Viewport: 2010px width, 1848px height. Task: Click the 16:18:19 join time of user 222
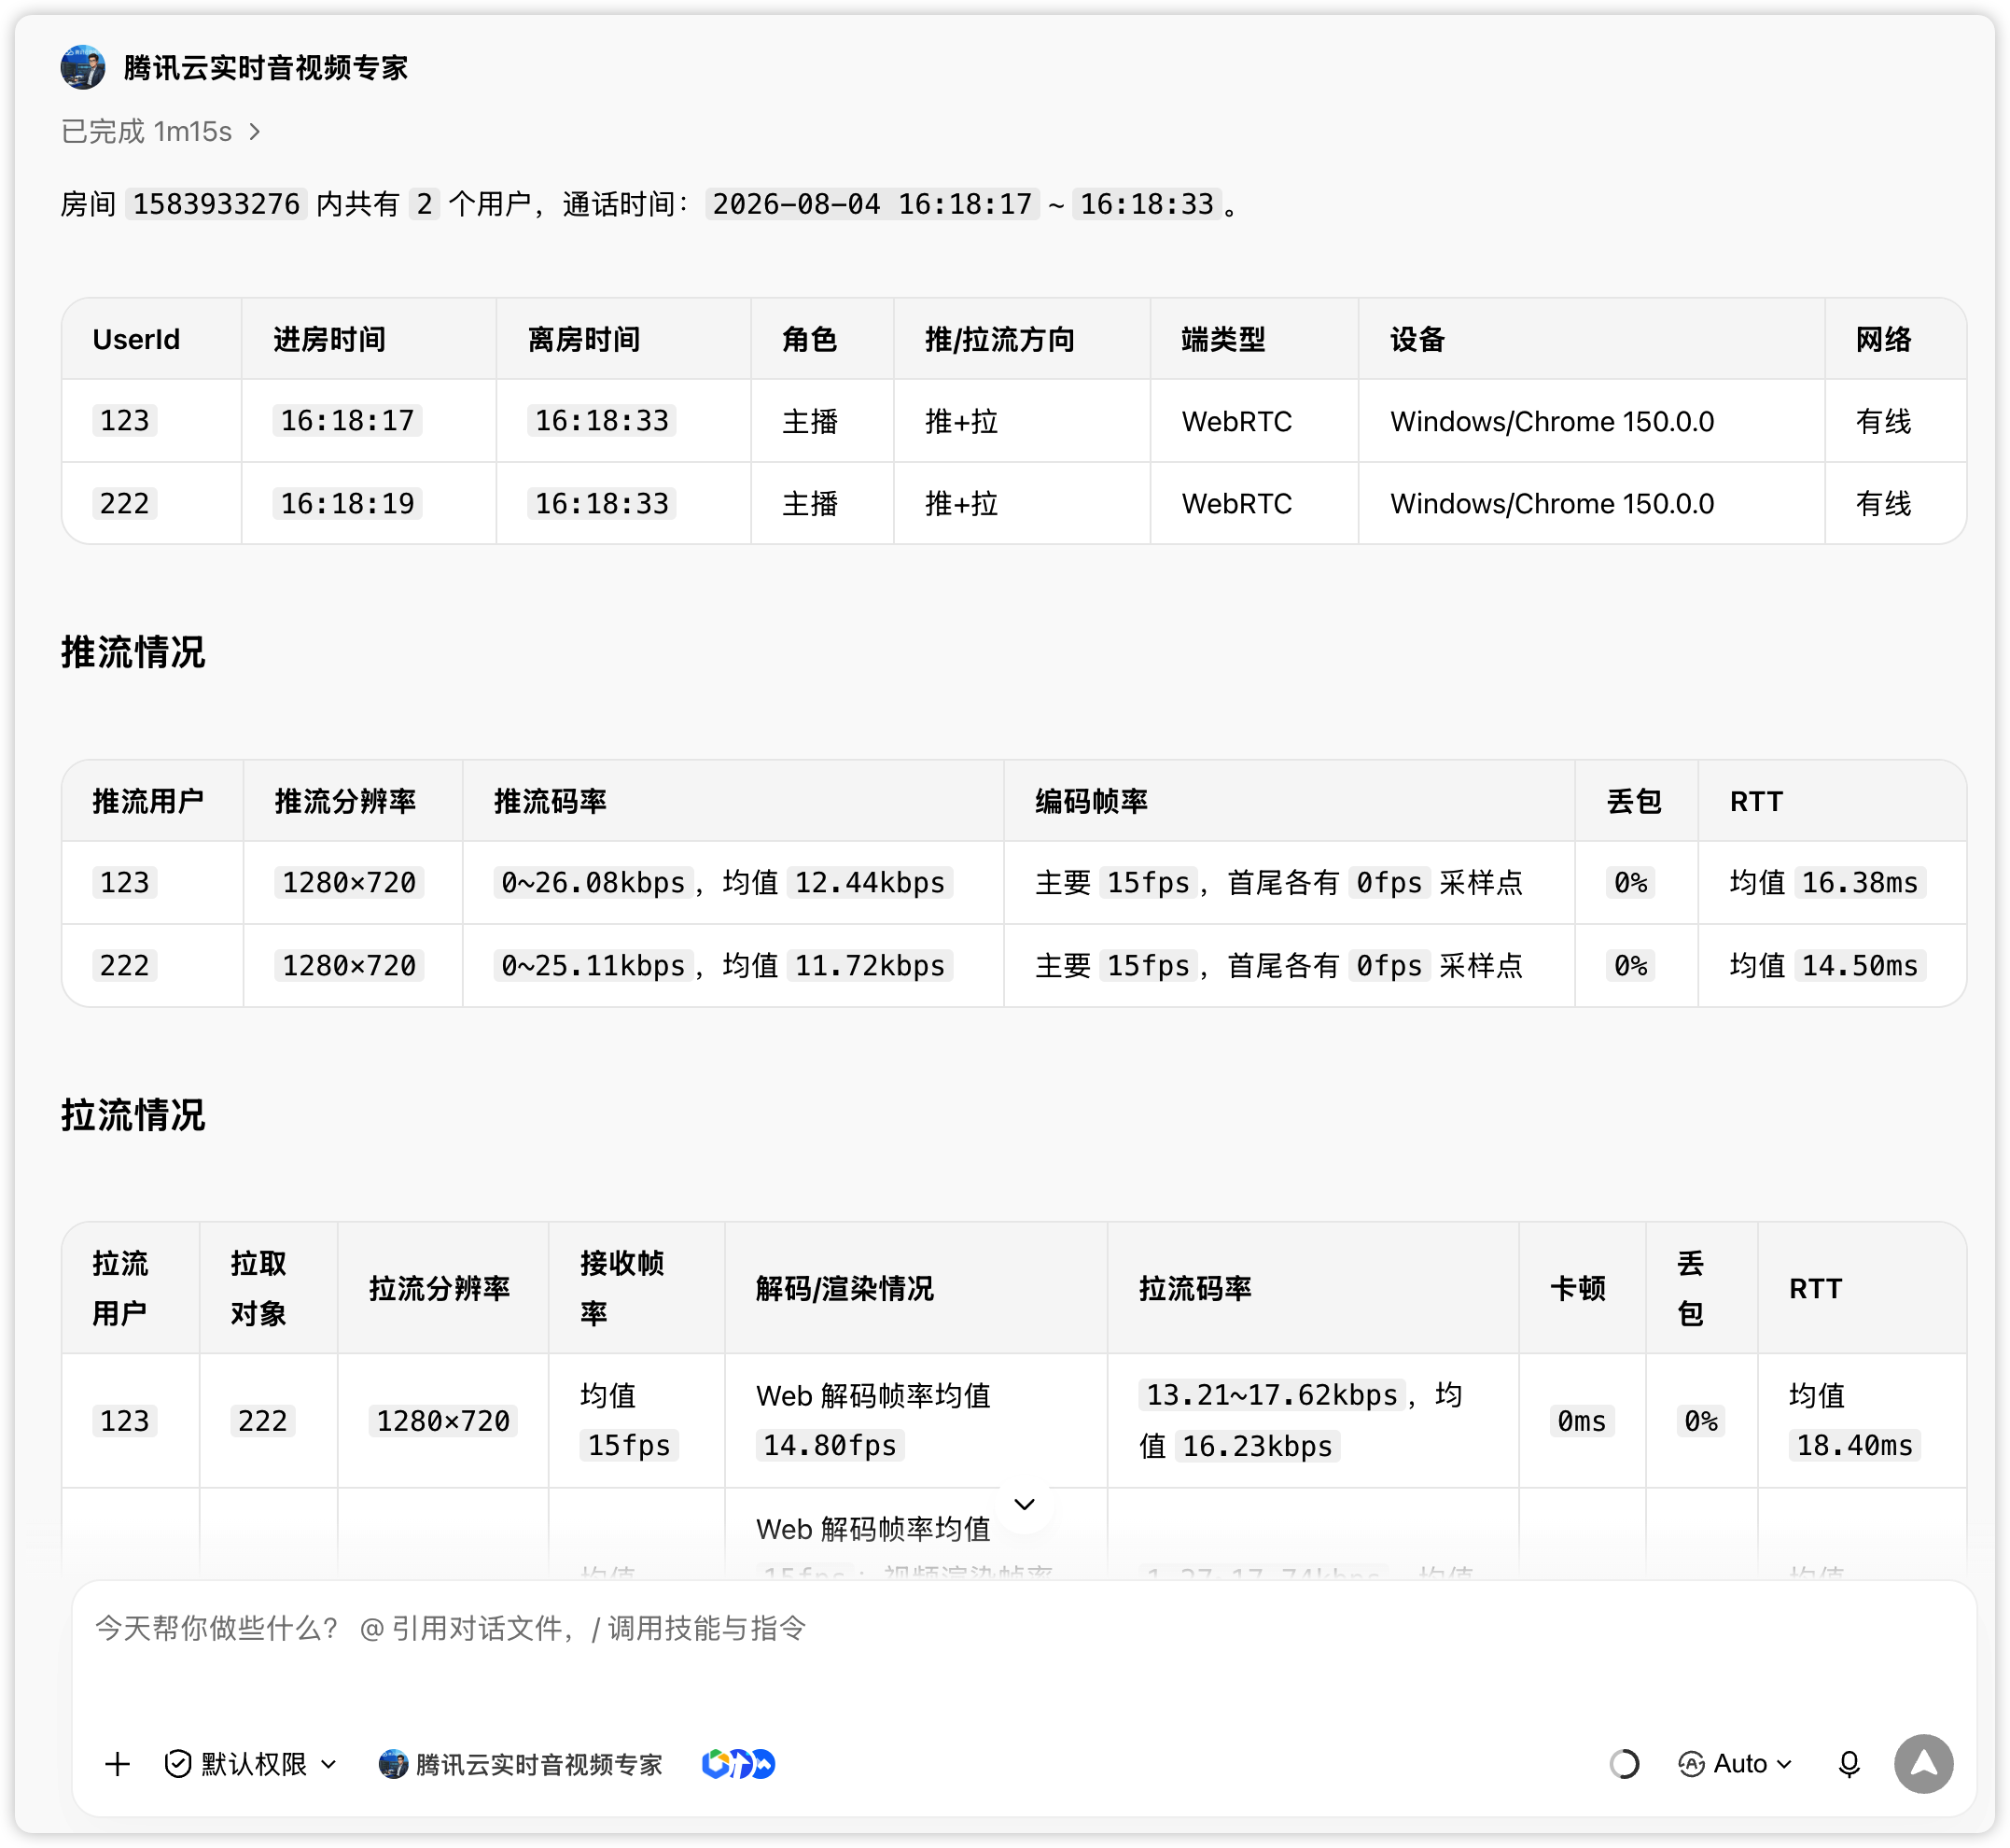[347, 503]
